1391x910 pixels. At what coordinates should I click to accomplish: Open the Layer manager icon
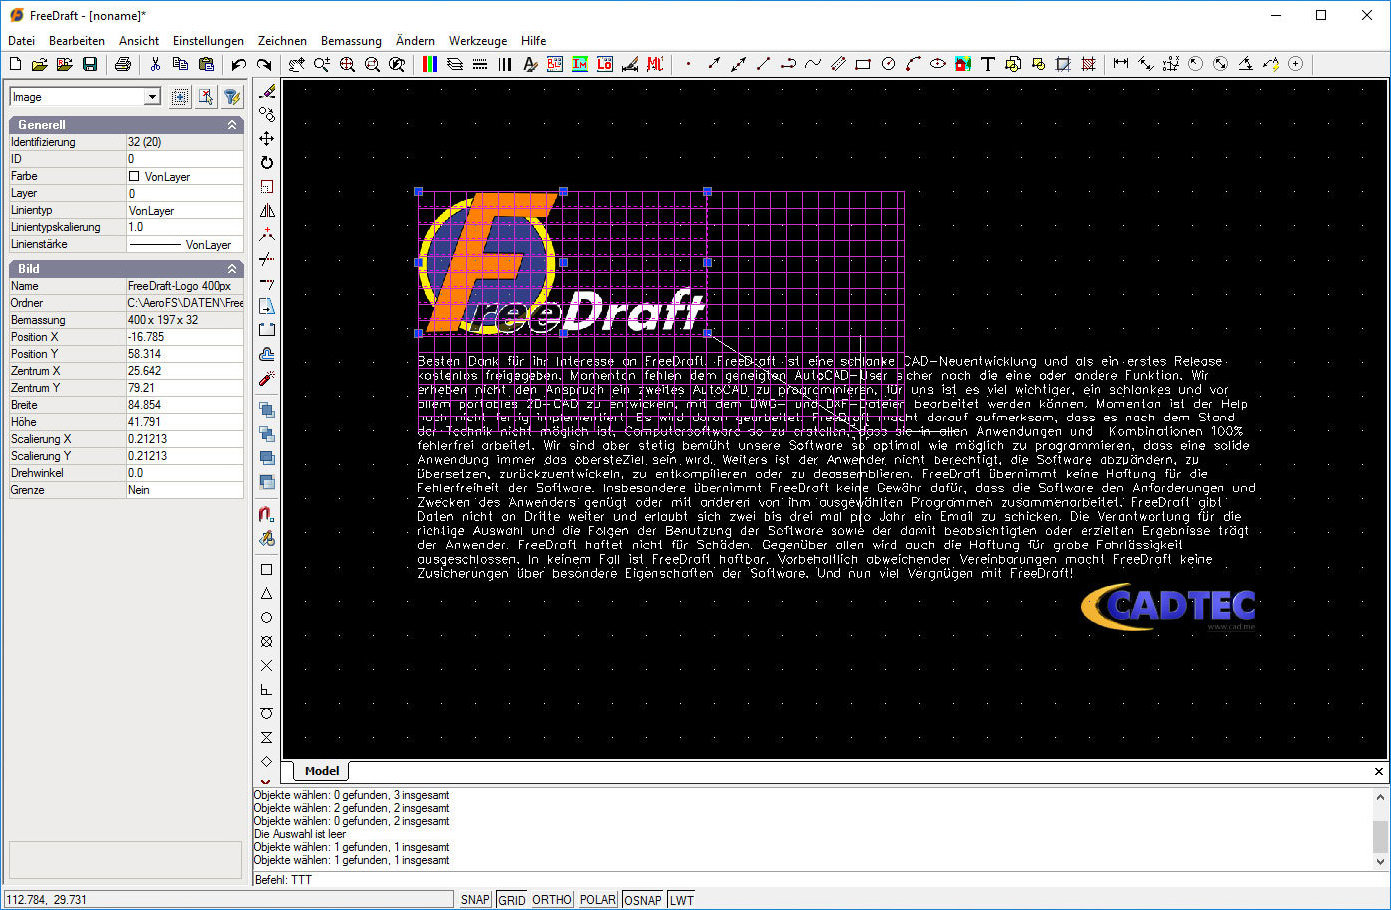454,63
